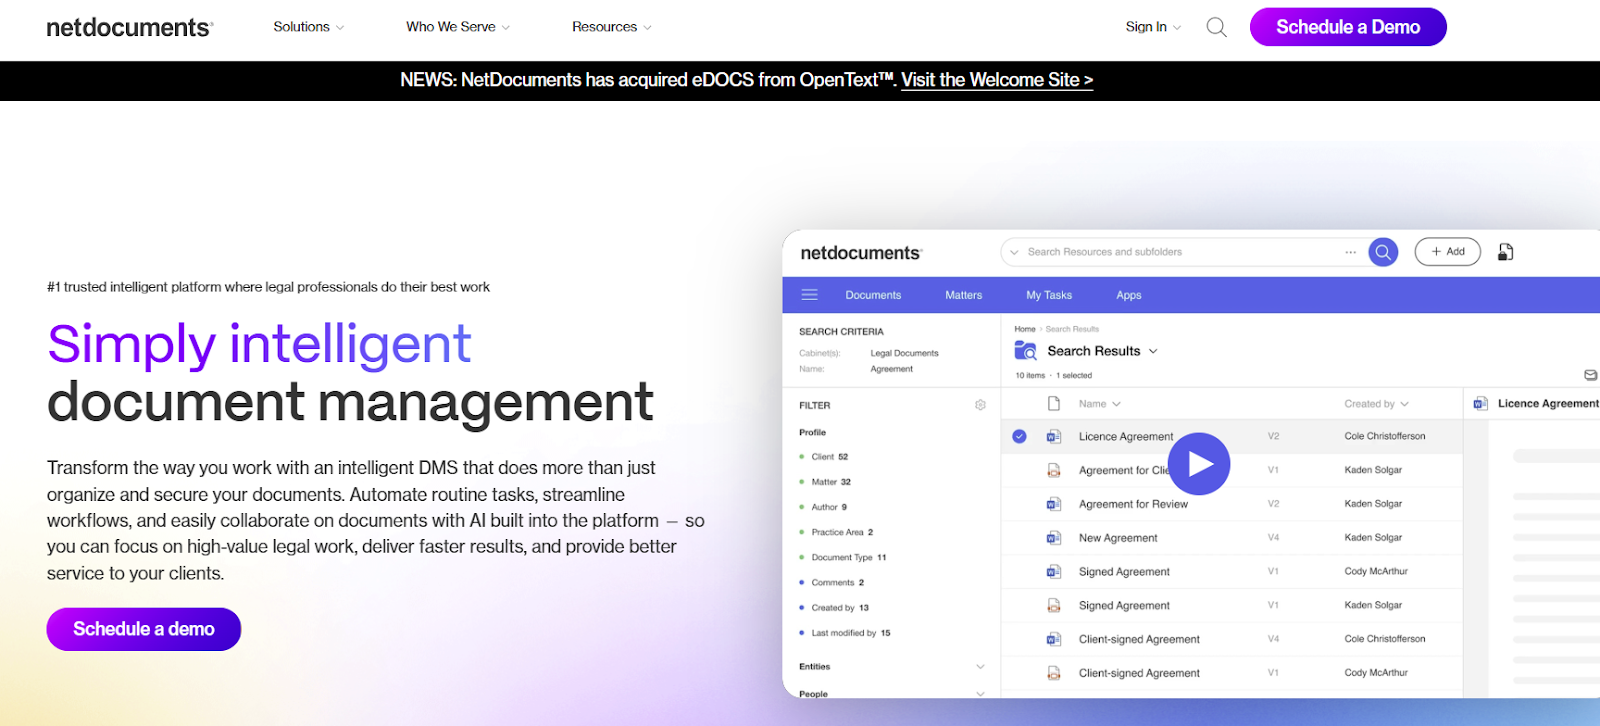This screenshot has width=1600, height=726.
Task: Click the + Add button
Action: tap(1447, 252)
